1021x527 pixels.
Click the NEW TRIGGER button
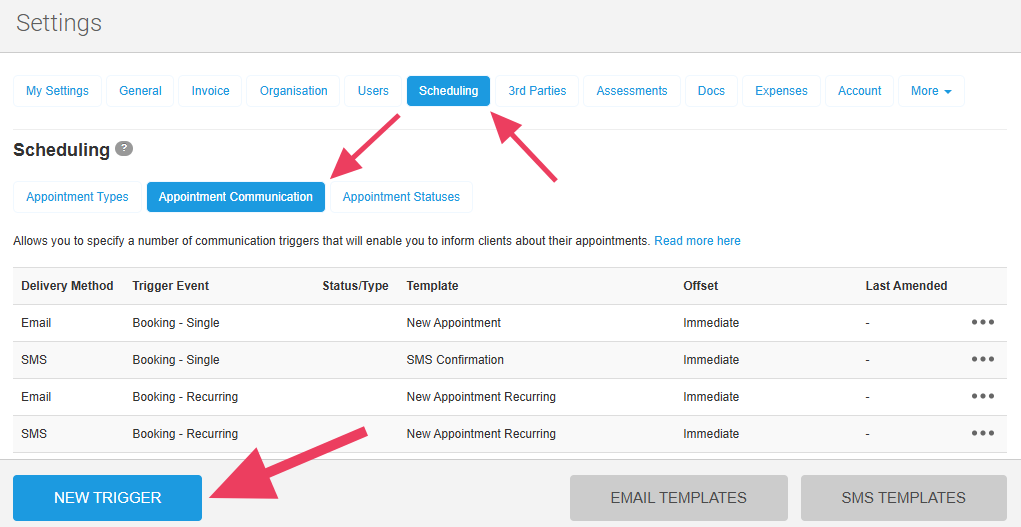click(x=107, y=498)
